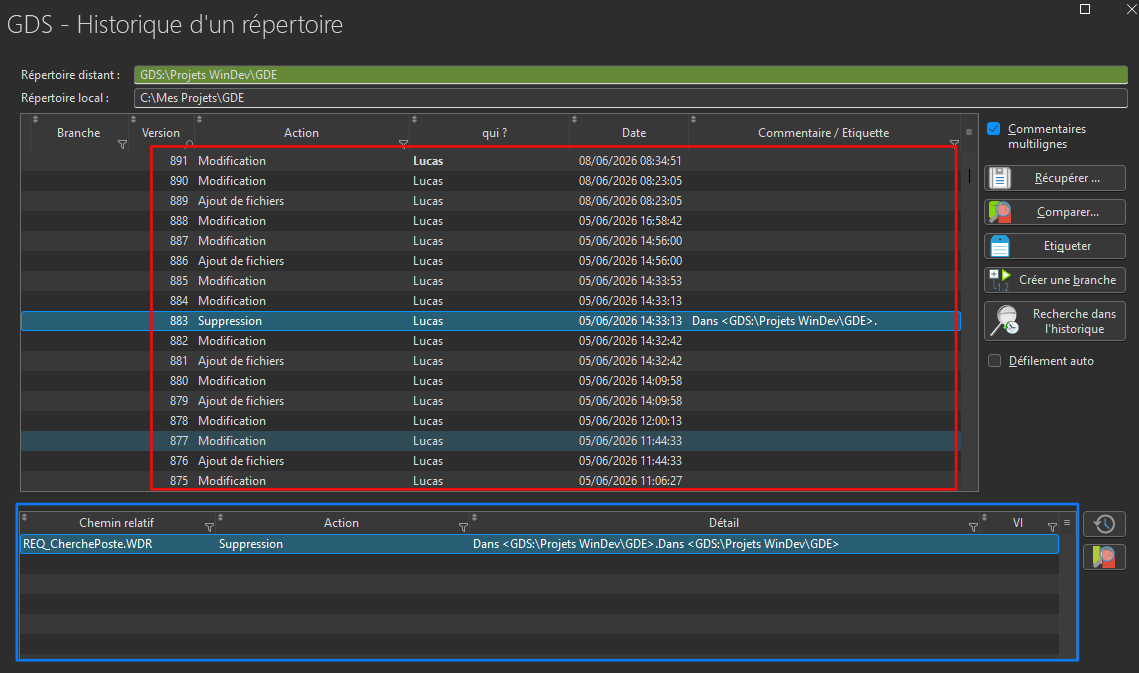Enable Défilement auto checkbox
The image size is (1139, 673).
(x=994, y=360)
